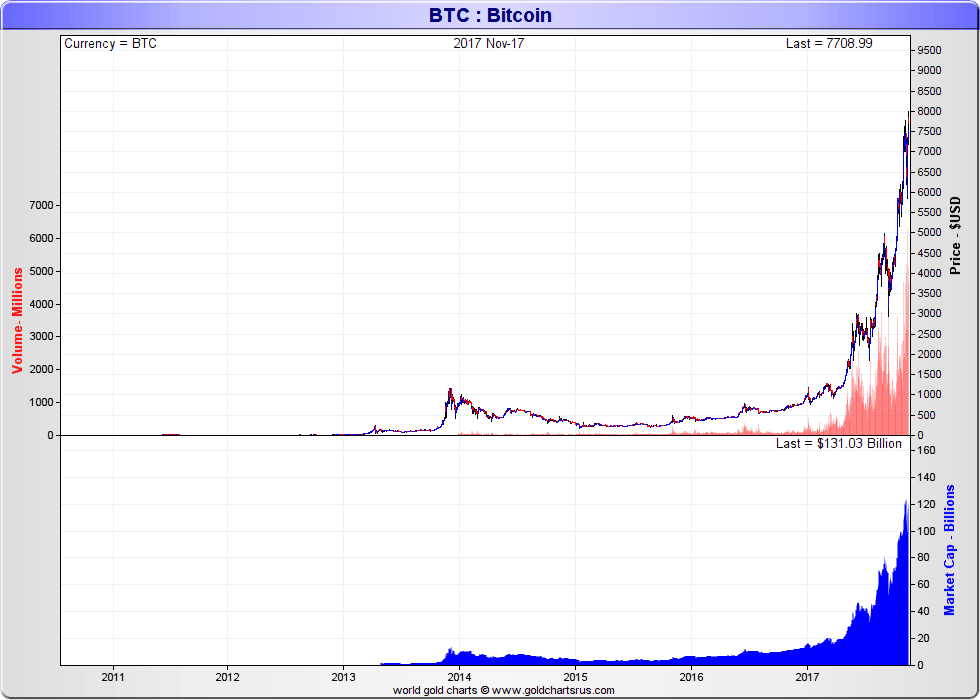Click the 80 market cap tick
This screenshot has height=700, width=980.
[924, 558]
